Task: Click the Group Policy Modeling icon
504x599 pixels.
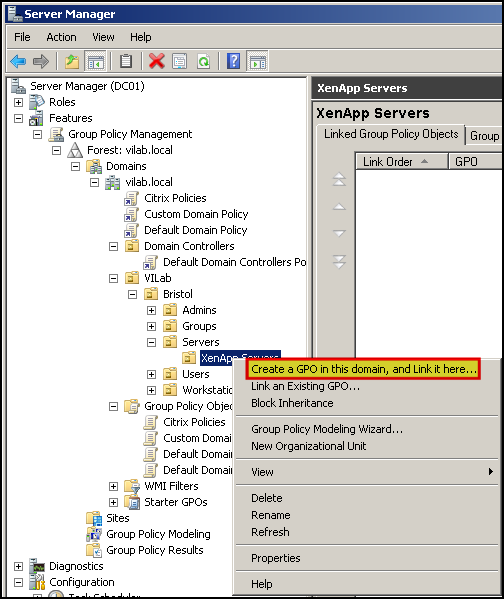Action: [x=94, y=534]
